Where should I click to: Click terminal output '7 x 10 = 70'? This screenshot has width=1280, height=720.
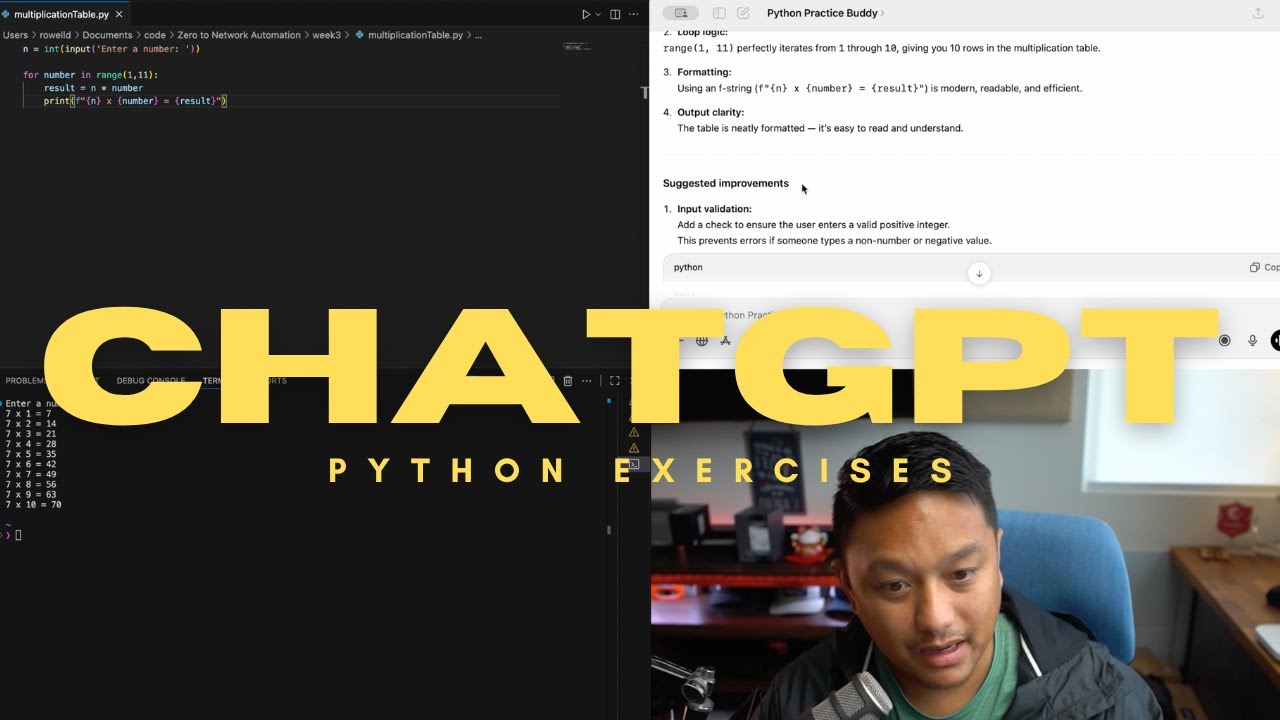click(33, 505)
